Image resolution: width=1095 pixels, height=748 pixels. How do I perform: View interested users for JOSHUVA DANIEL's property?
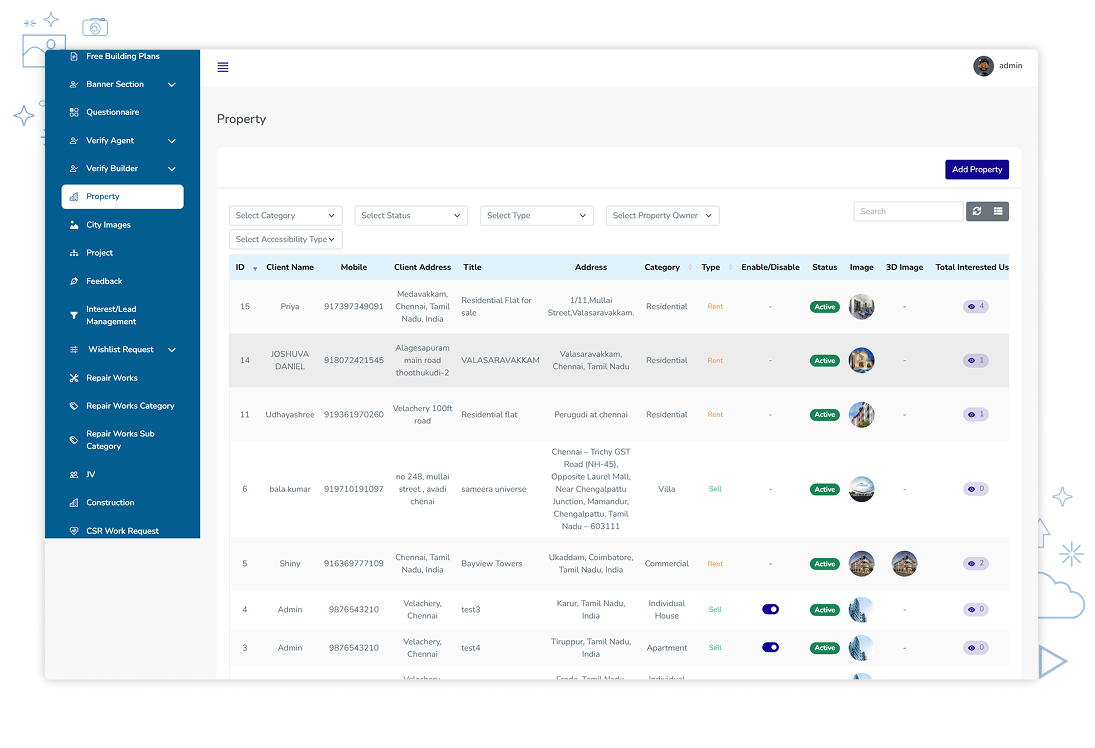click(x=976, y=360)
